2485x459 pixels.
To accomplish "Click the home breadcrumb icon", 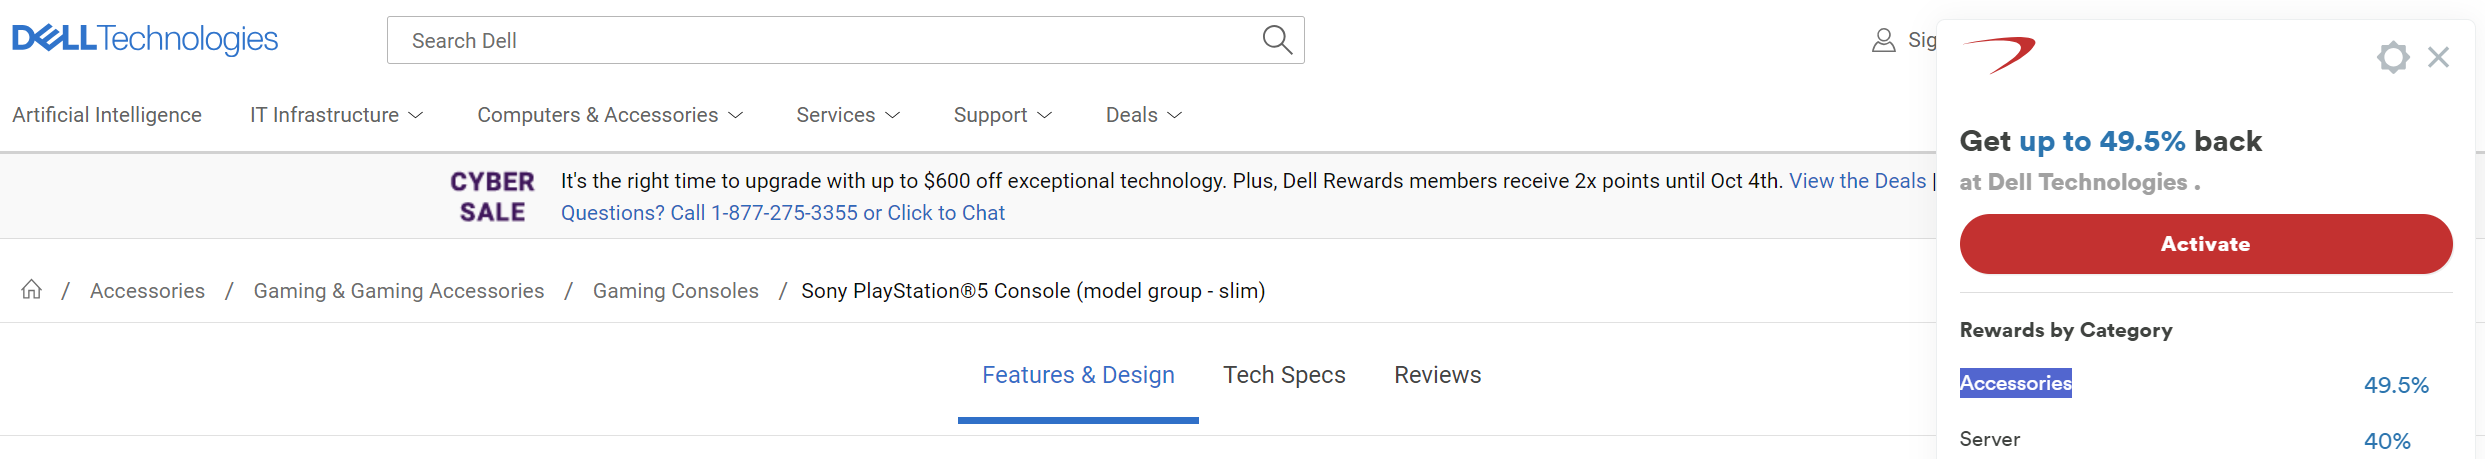I will tap(32, 290).
